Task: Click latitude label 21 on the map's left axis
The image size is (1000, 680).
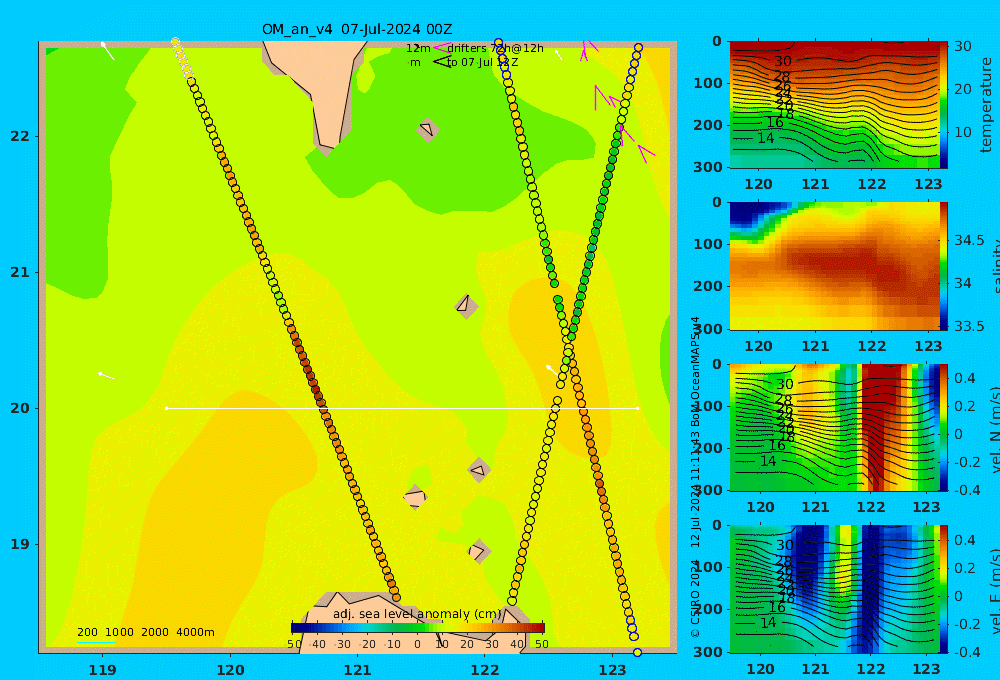Action: tap(20, 272)
